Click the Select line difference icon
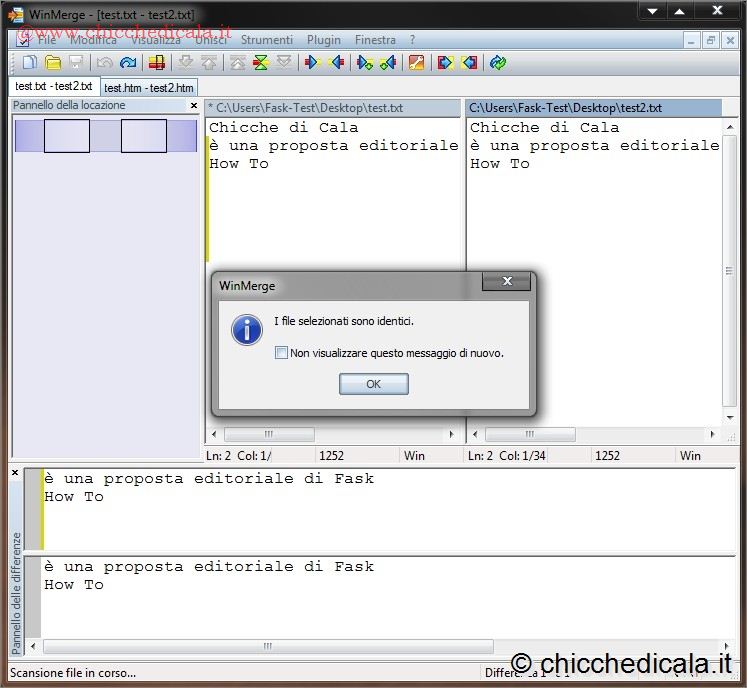Viewport: 747px width, 688px height. 157,63
